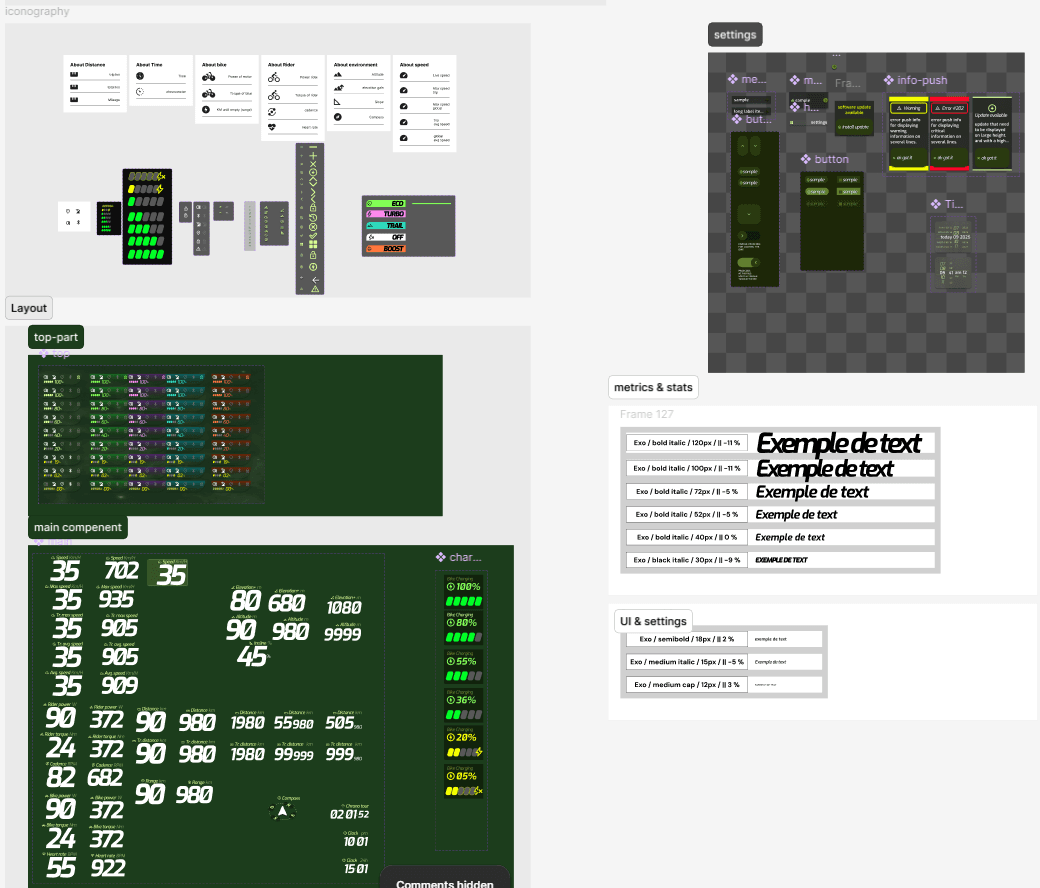This screenshot has height=888, width=1040.
Task: Click 'ok got it' on yellow Warning card
Action: (909, 158)
